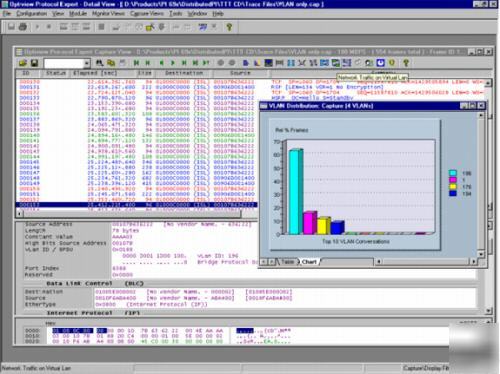Click the yellow legend swatch
Image resolution: width=500 pixels, height=374 pixels.
(x=453, y=187)
